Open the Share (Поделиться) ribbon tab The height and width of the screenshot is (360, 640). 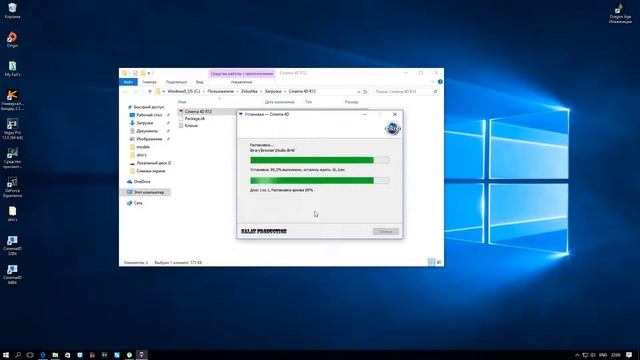176,82
